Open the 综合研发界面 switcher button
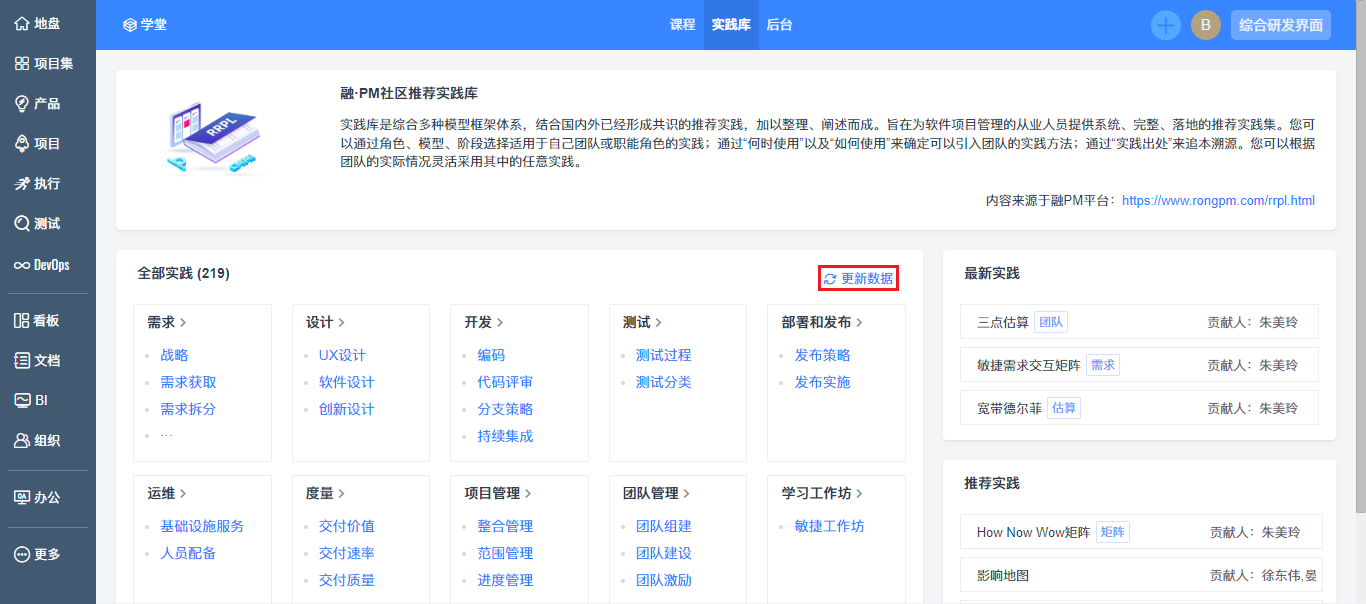Viewport: 1366px width, 604px height. (1281, 25)
